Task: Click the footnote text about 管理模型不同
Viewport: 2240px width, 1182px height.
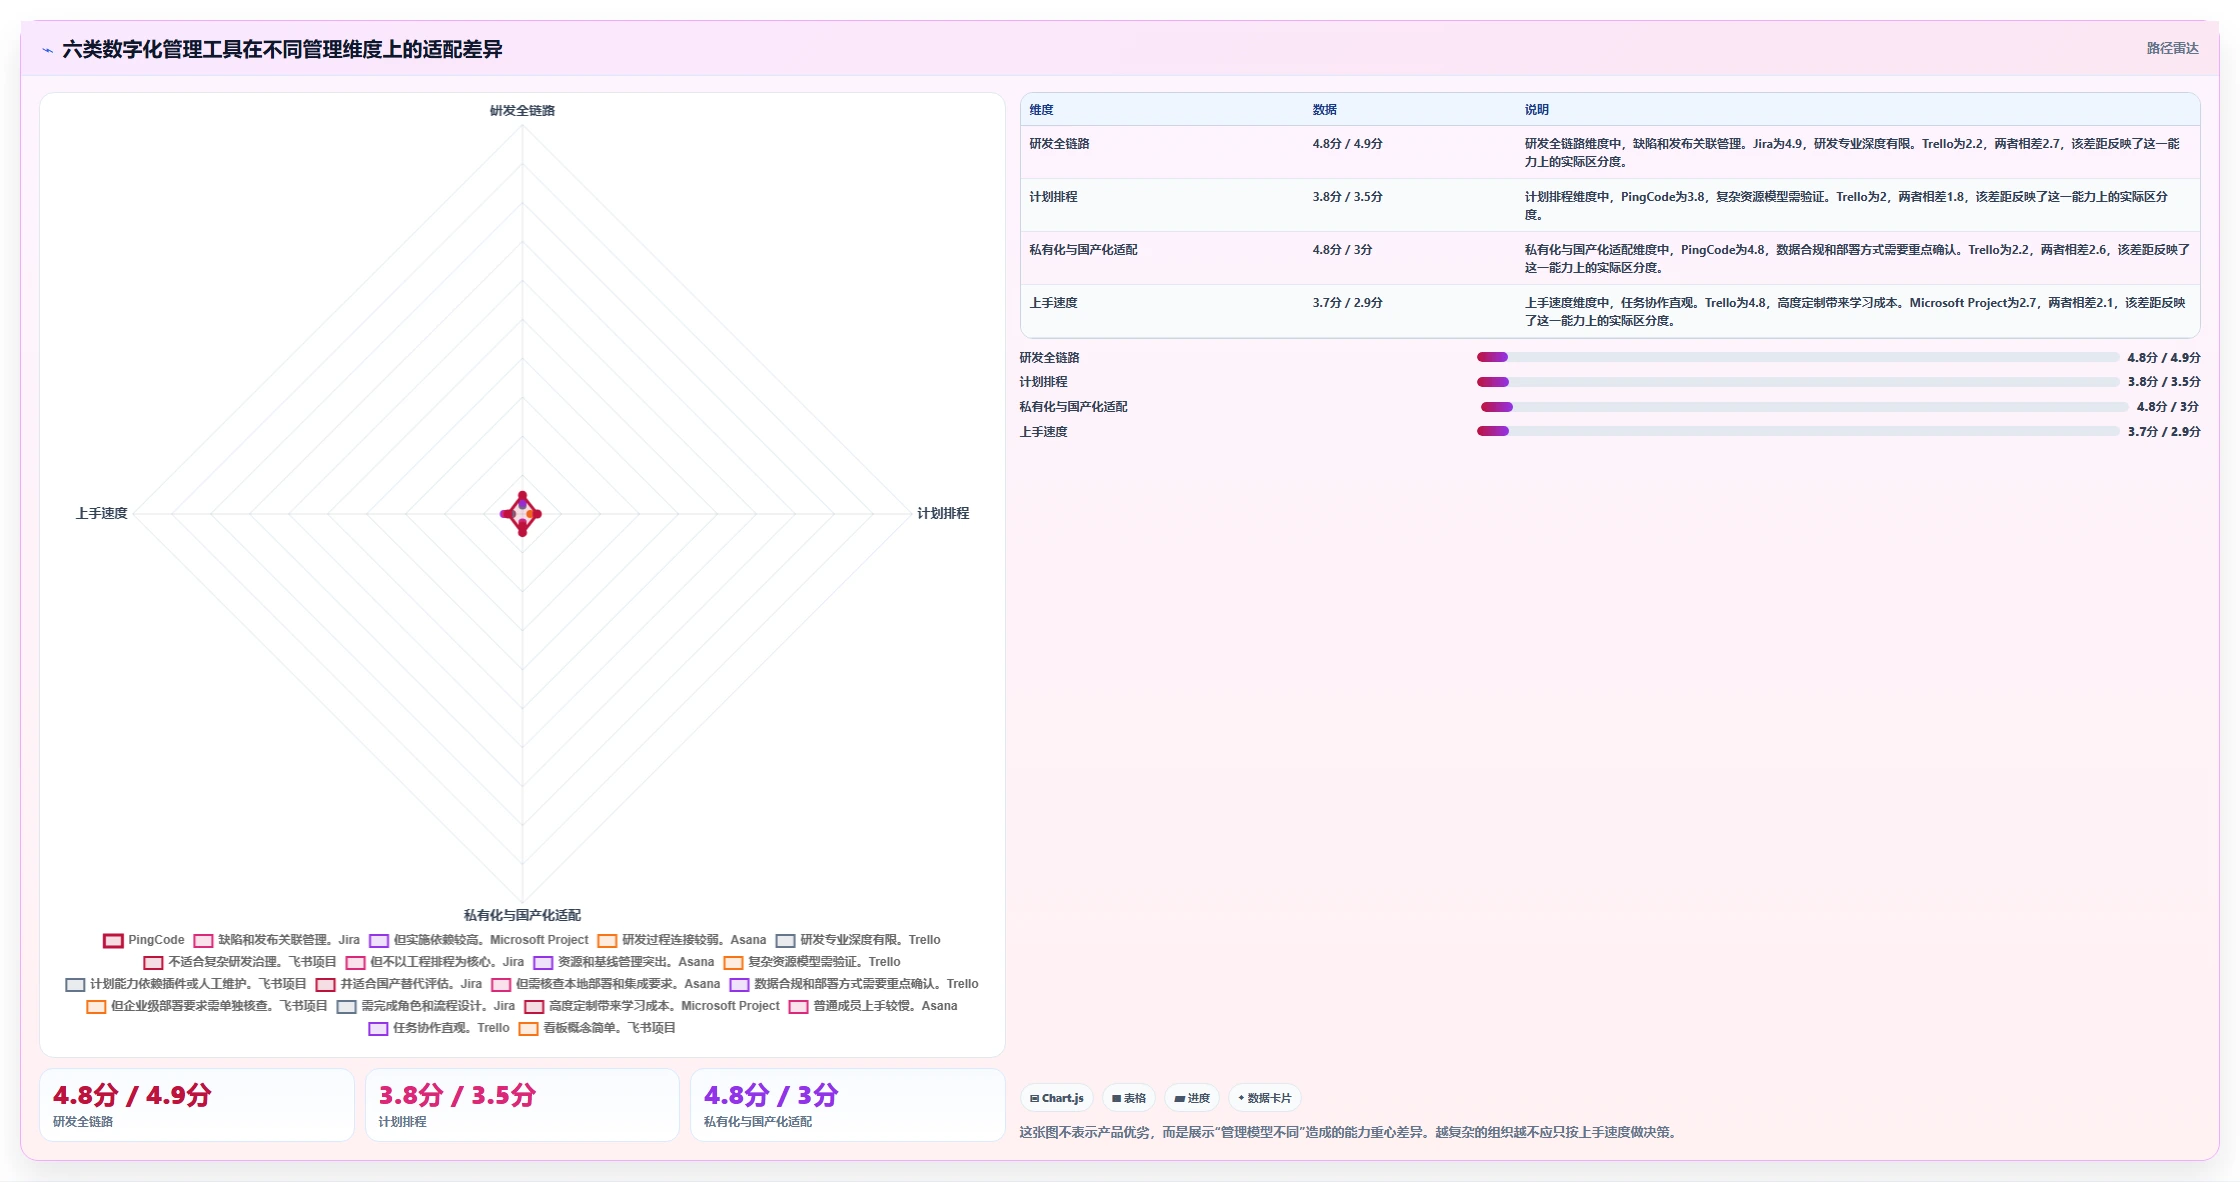Action: point(1349,1132)
